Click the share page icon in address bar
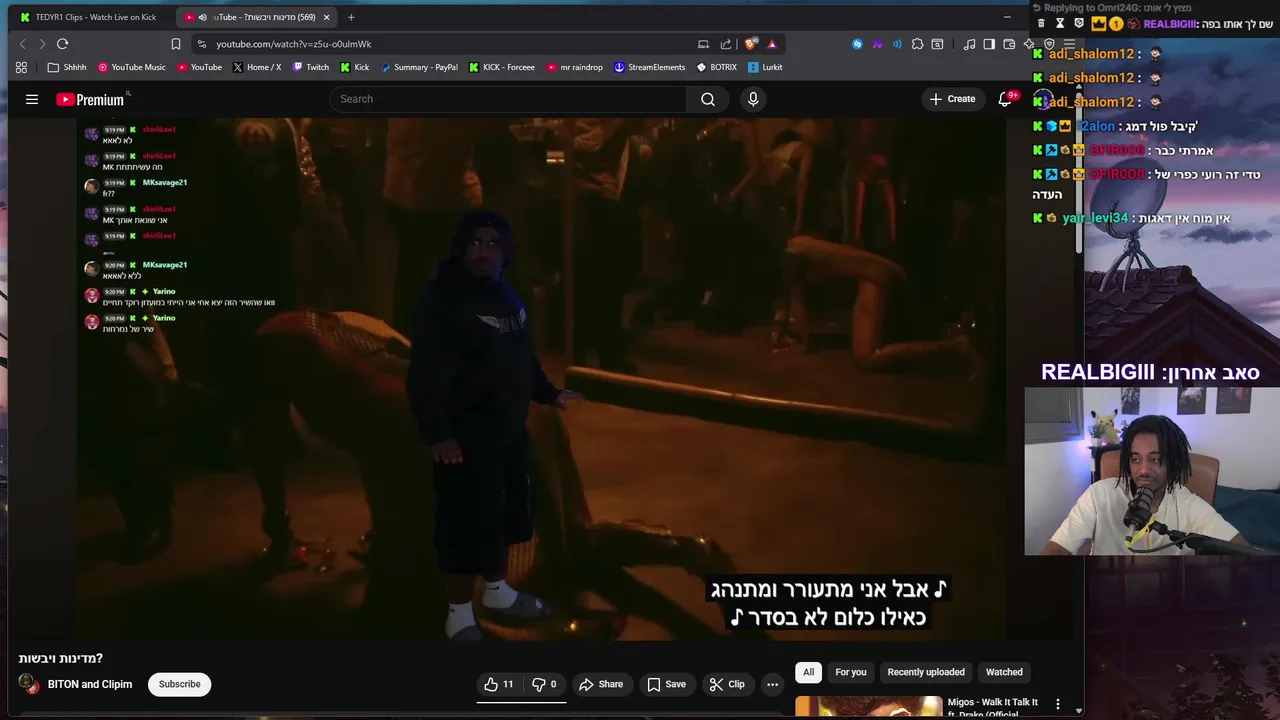The image size is (1280, 720). point(726,44)
